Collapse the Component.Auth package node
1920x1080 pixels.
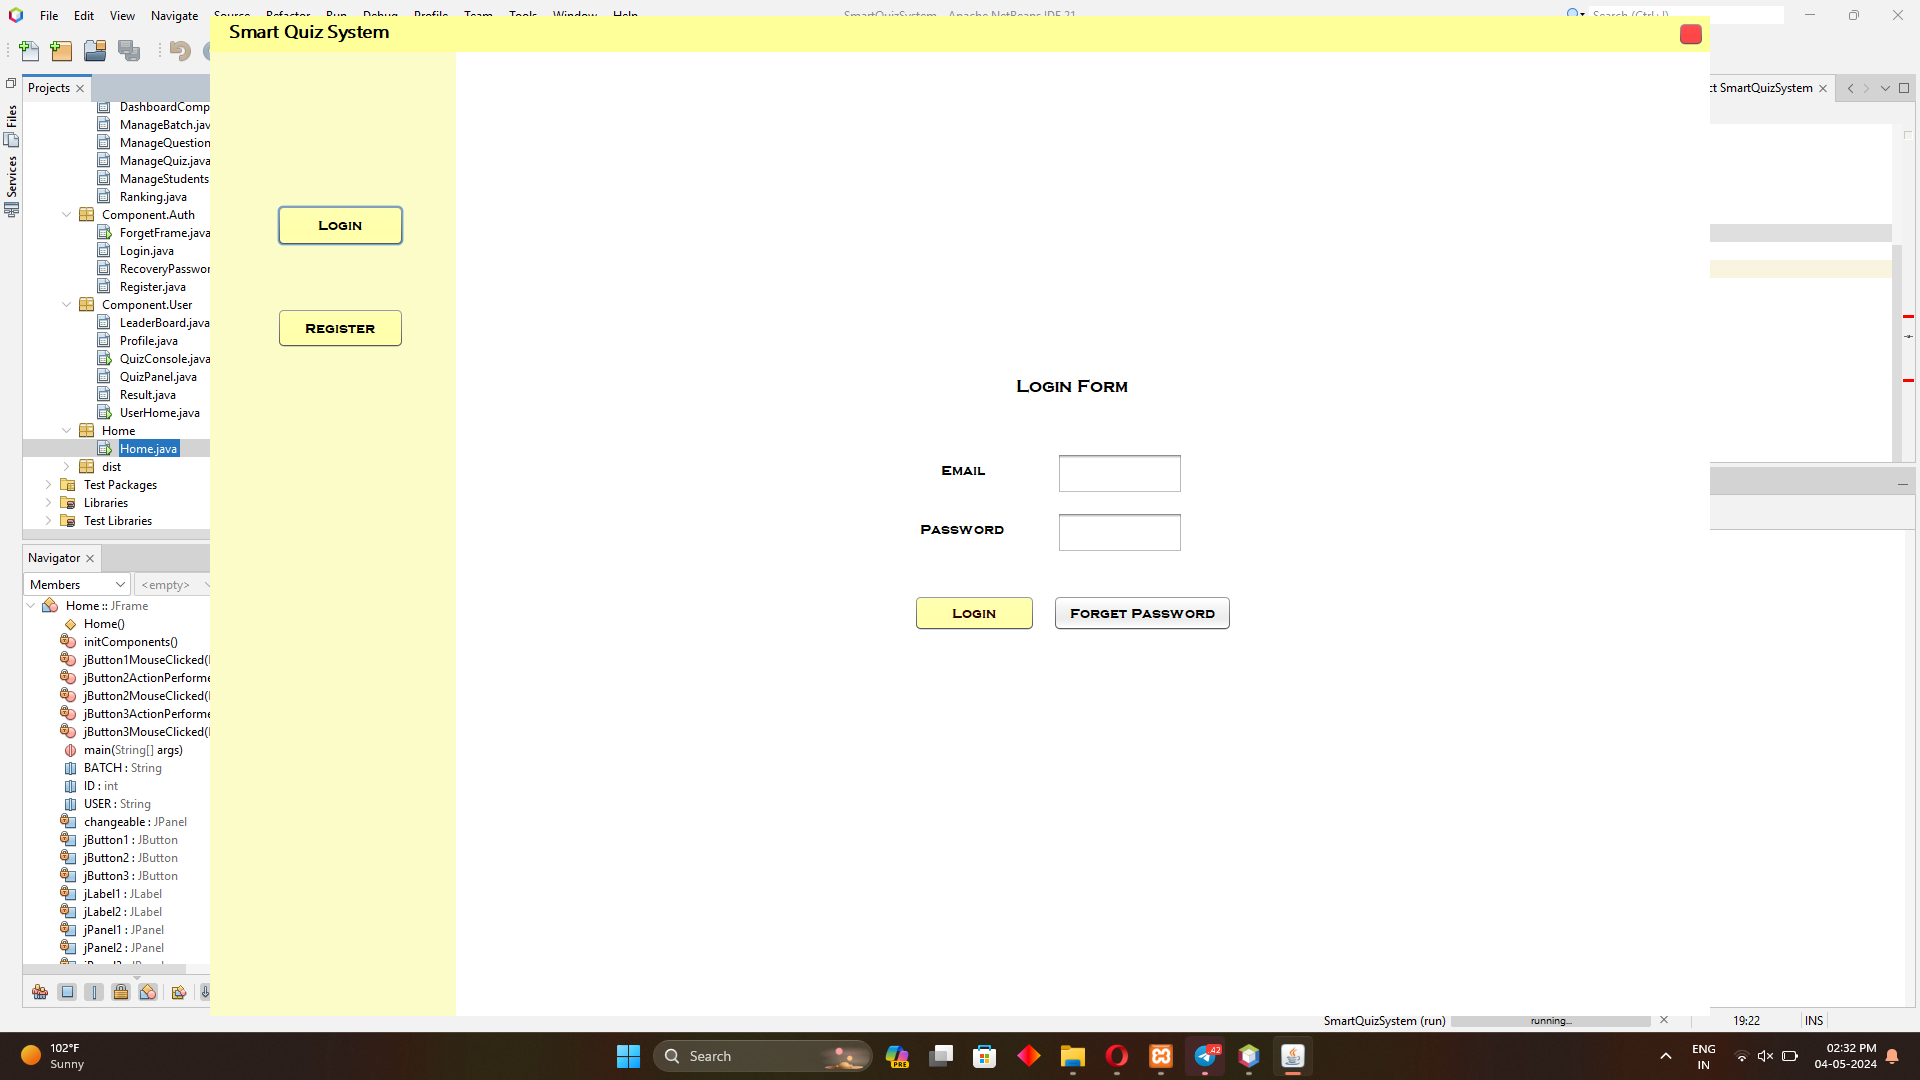pos(67,215)
